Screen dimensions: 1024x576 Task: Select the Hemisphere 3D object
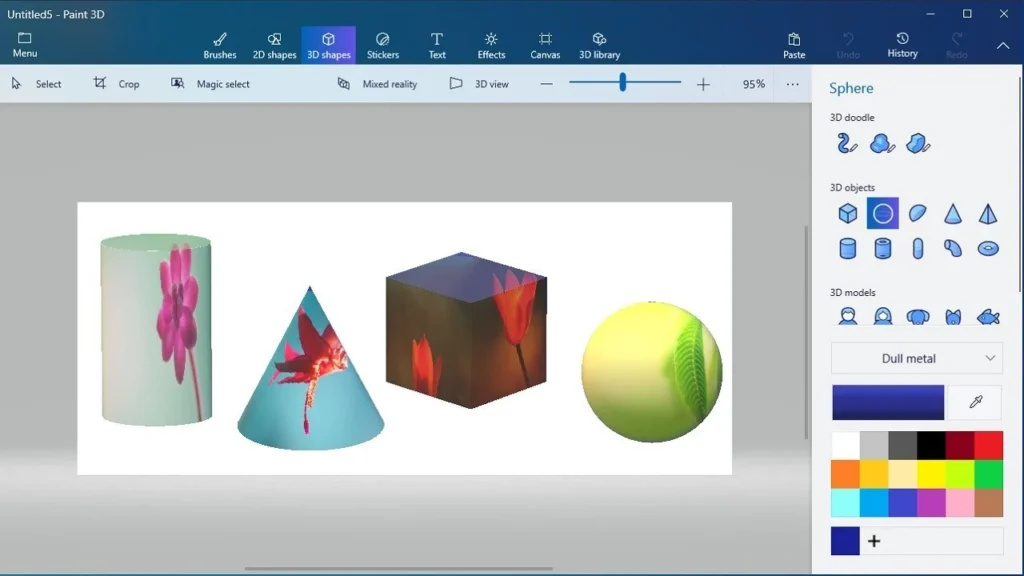click(918, 214)
